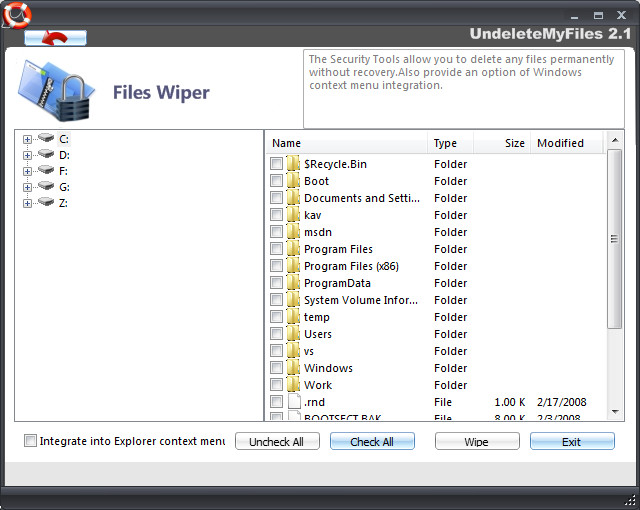640x510 pixels.
Task: Click the file list scrollbar thumb
Action: coord(614,239)
